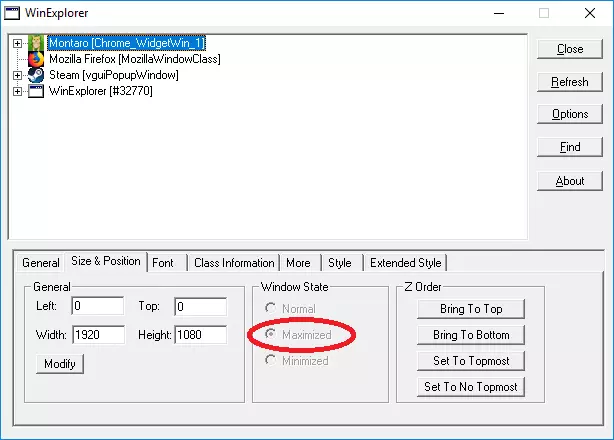Open the Options dialog button
The image size is (614, 440).
coord(570,114)
